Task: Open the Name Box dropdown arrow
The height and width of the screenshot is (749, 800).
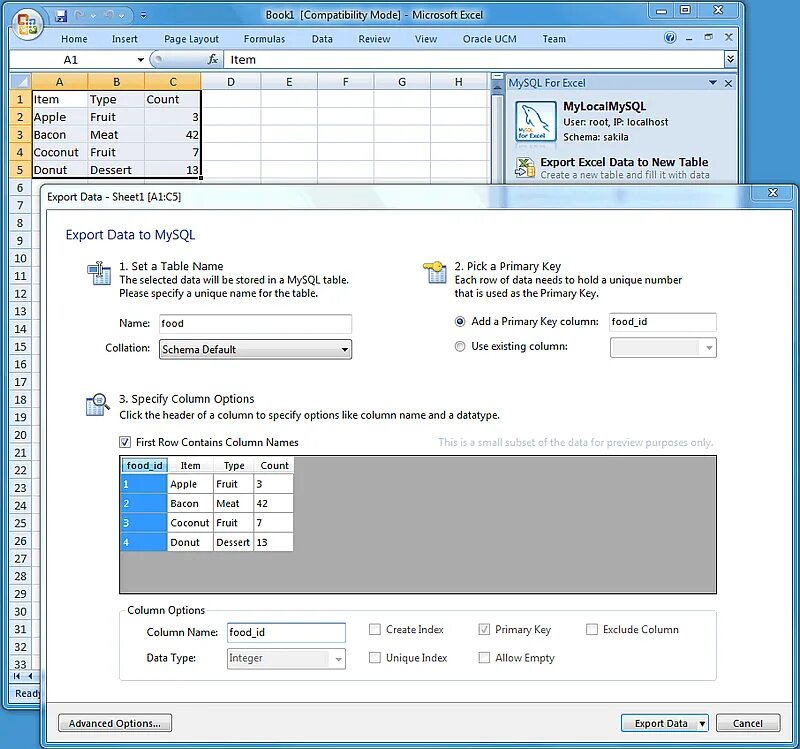Action: pos(140,60)
